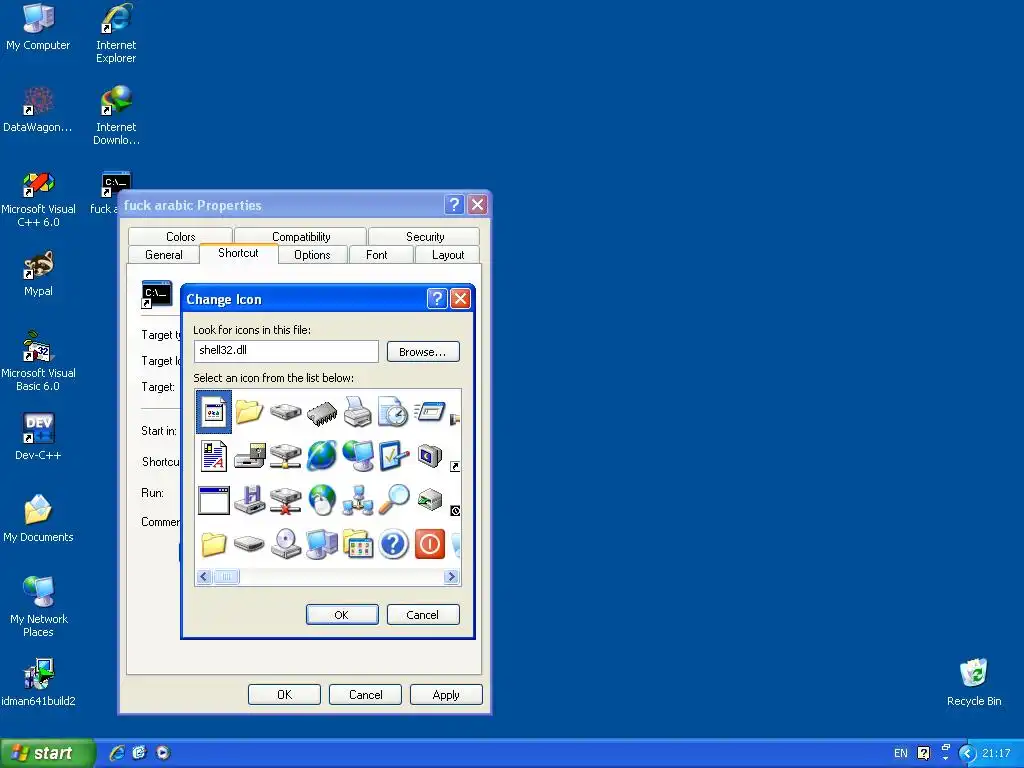This screenshot has width=1024, height=768.
Task: Choose the globe with mouse icon
Action: pos(322,500)
